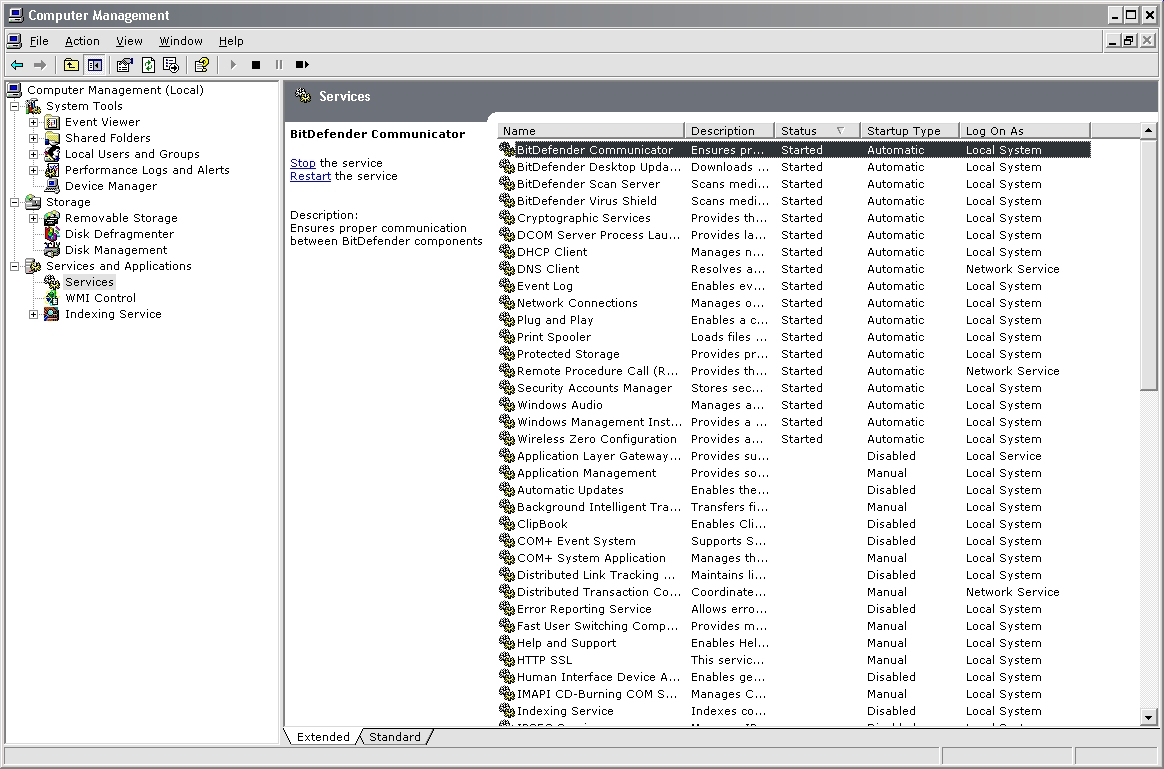Image resolution: width=1164 pixels, height=769 pixels.
Task: Click the Stop the service link
Action: click(302, 163)
